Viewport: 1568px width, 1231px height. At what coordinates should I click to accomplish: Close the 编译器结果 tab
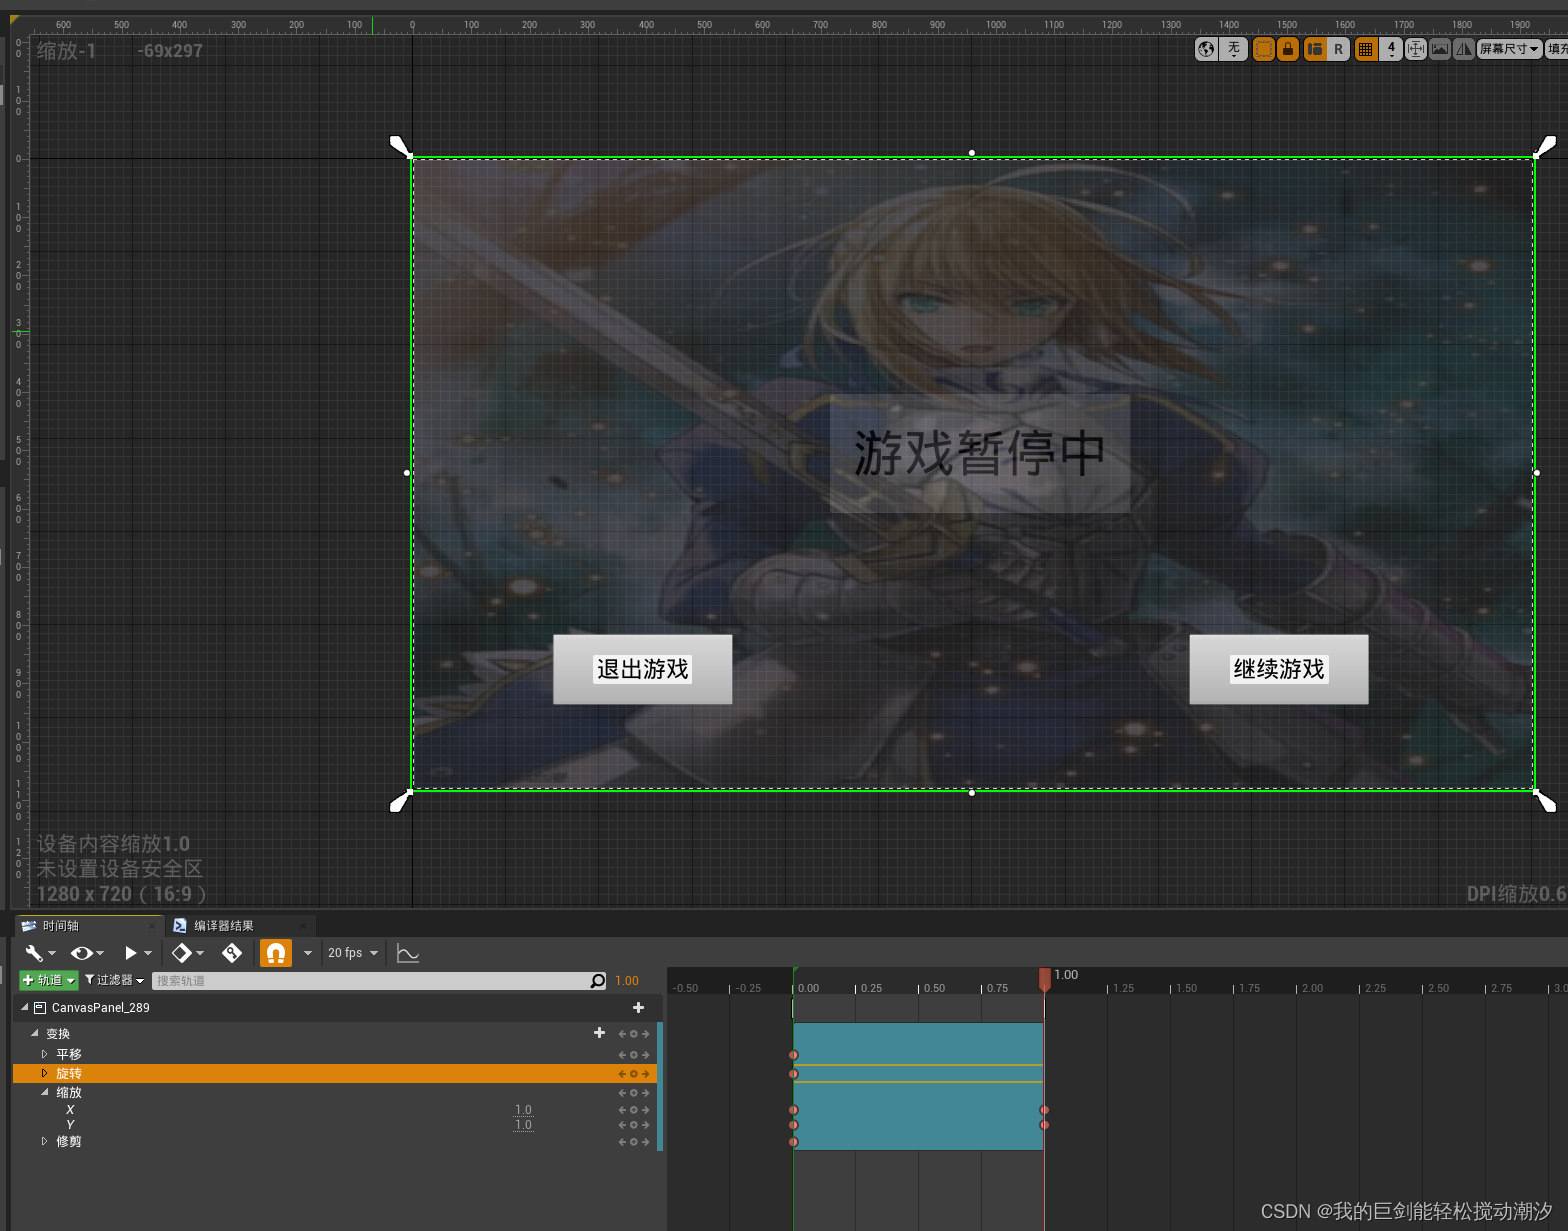pyautogui.click(x=304, y=926)
